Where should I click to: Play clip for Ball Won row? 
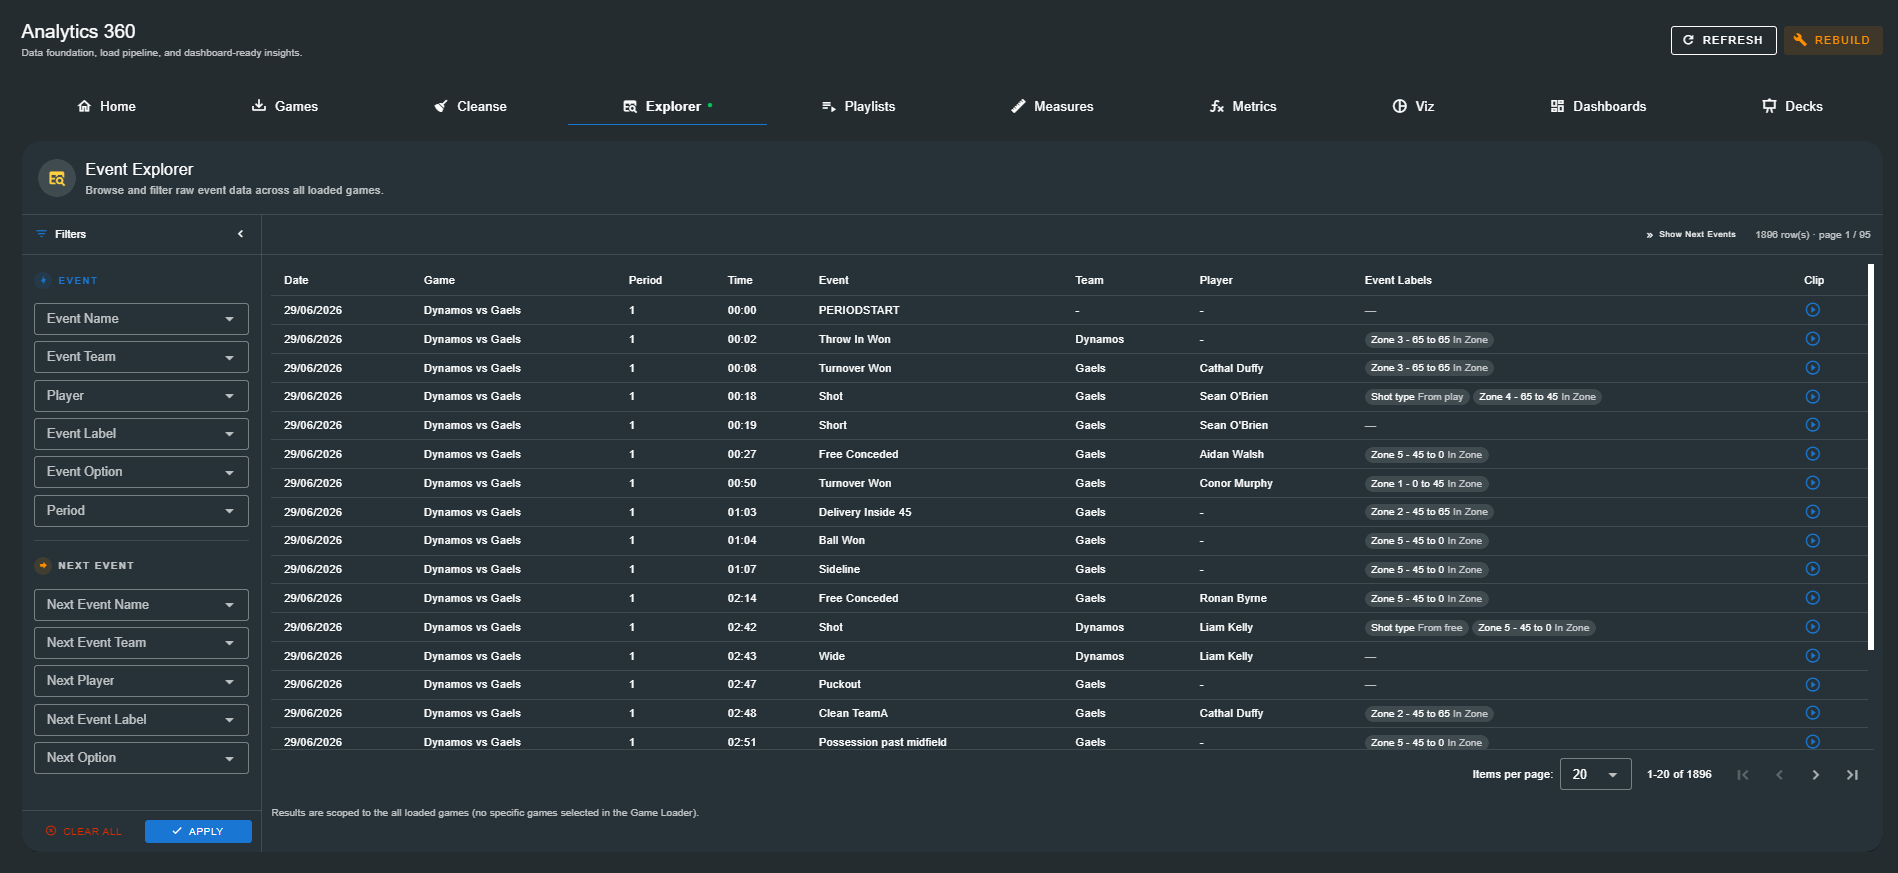point(1812,541)
